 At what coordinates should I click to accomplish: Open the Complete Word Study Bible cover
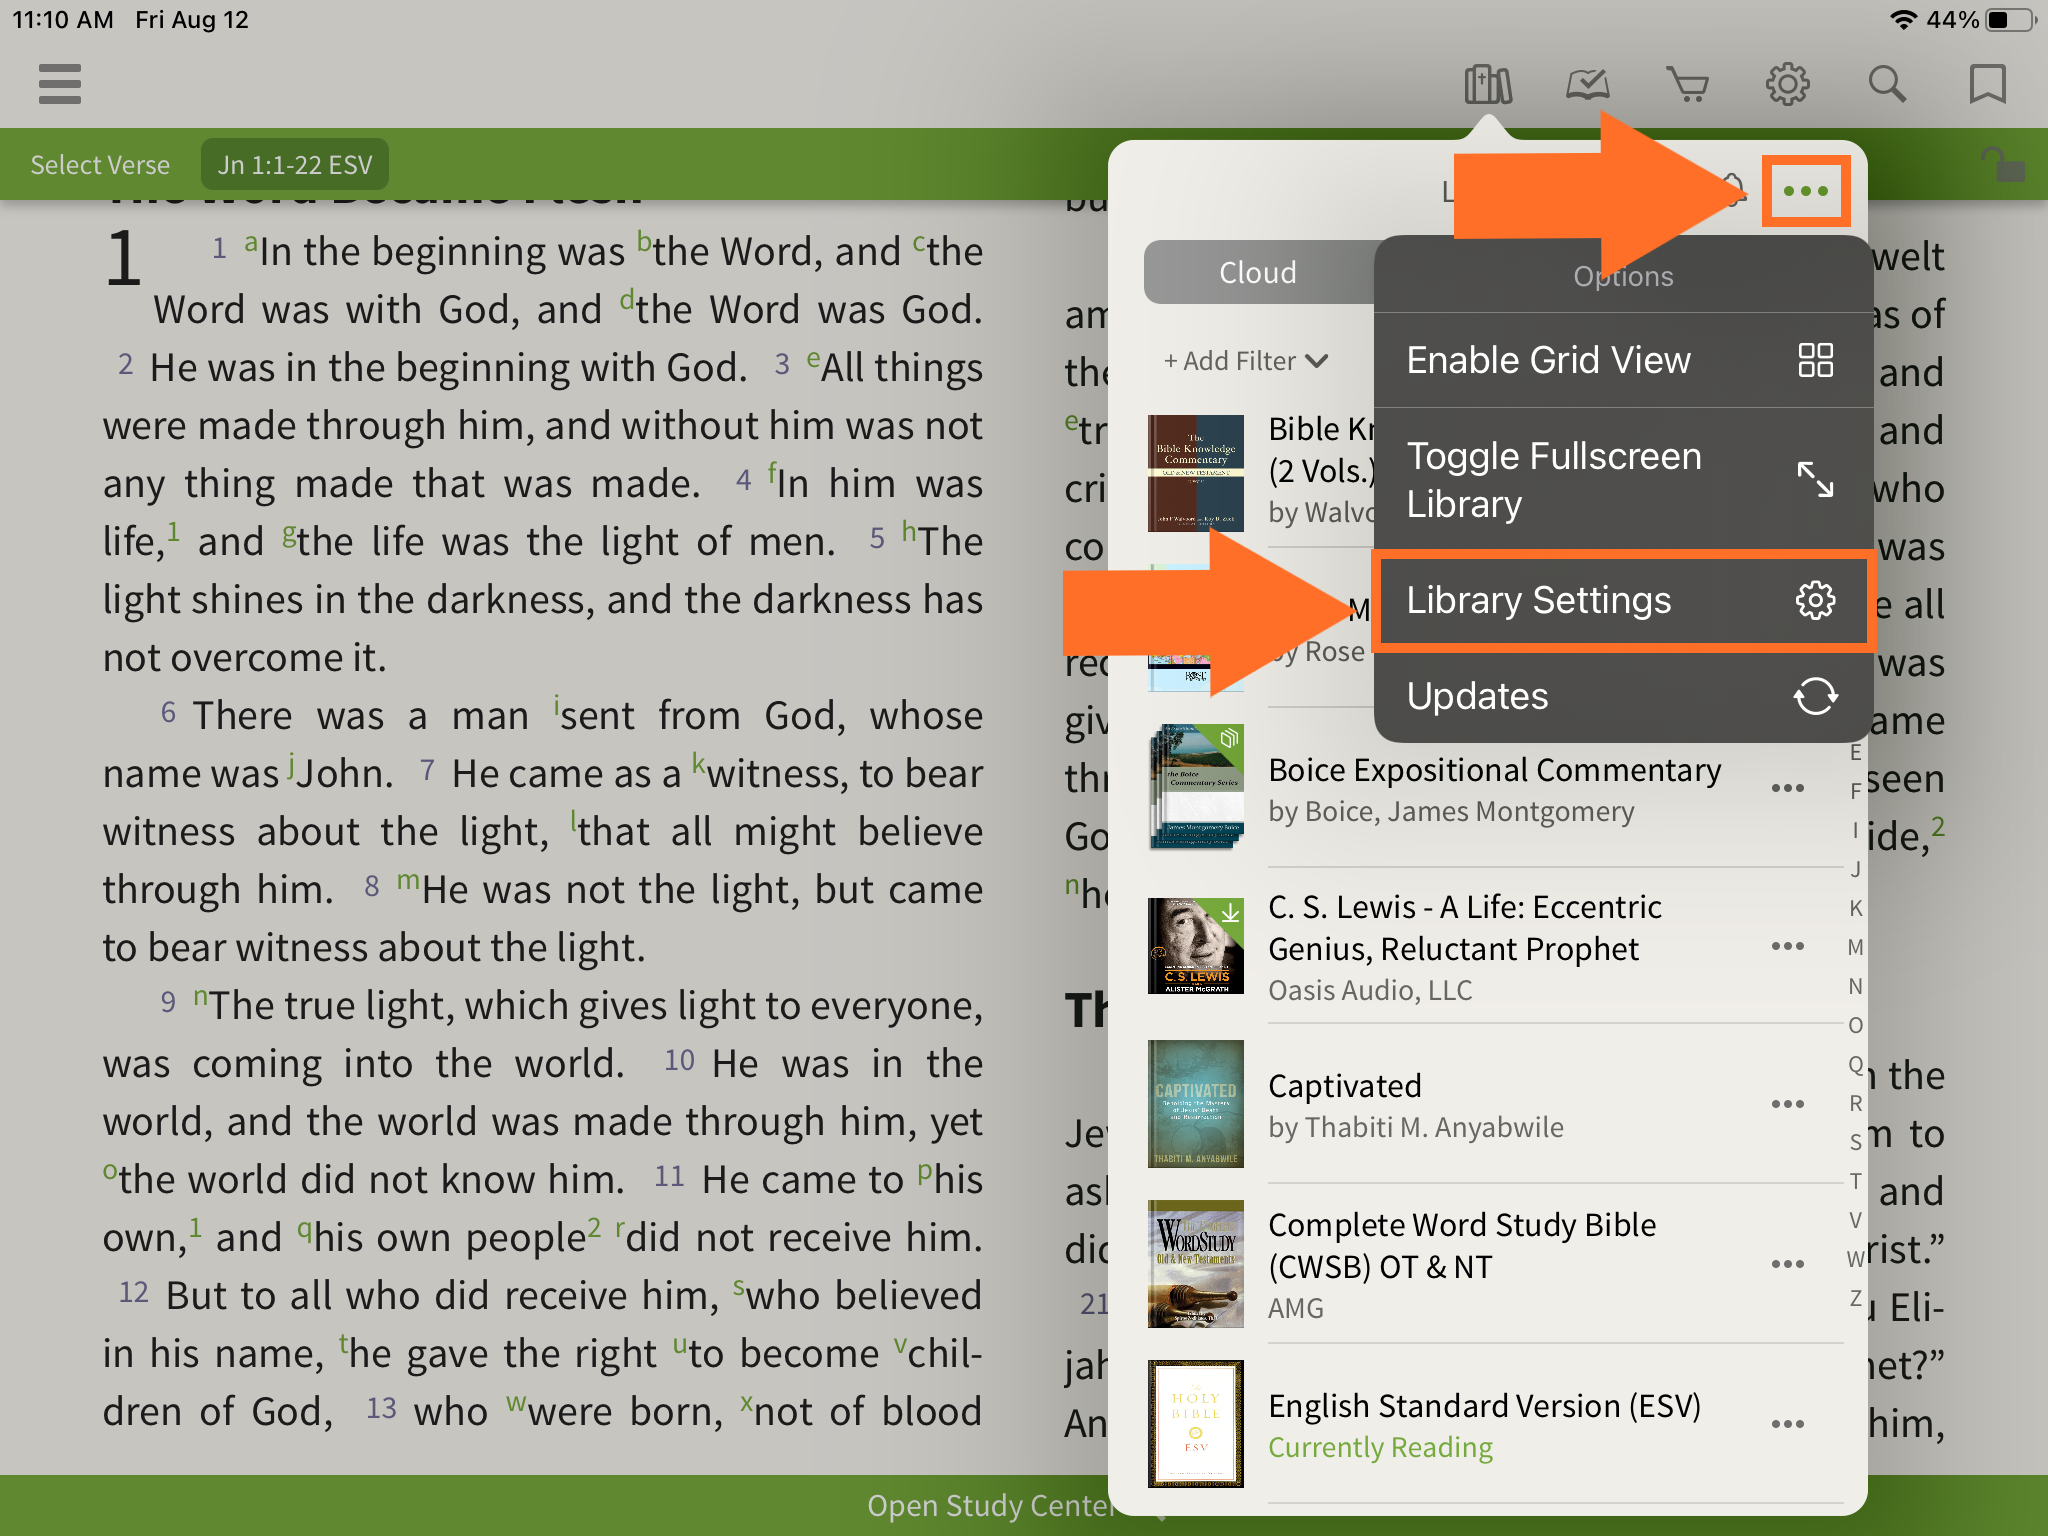[x=1196, y=1264]
